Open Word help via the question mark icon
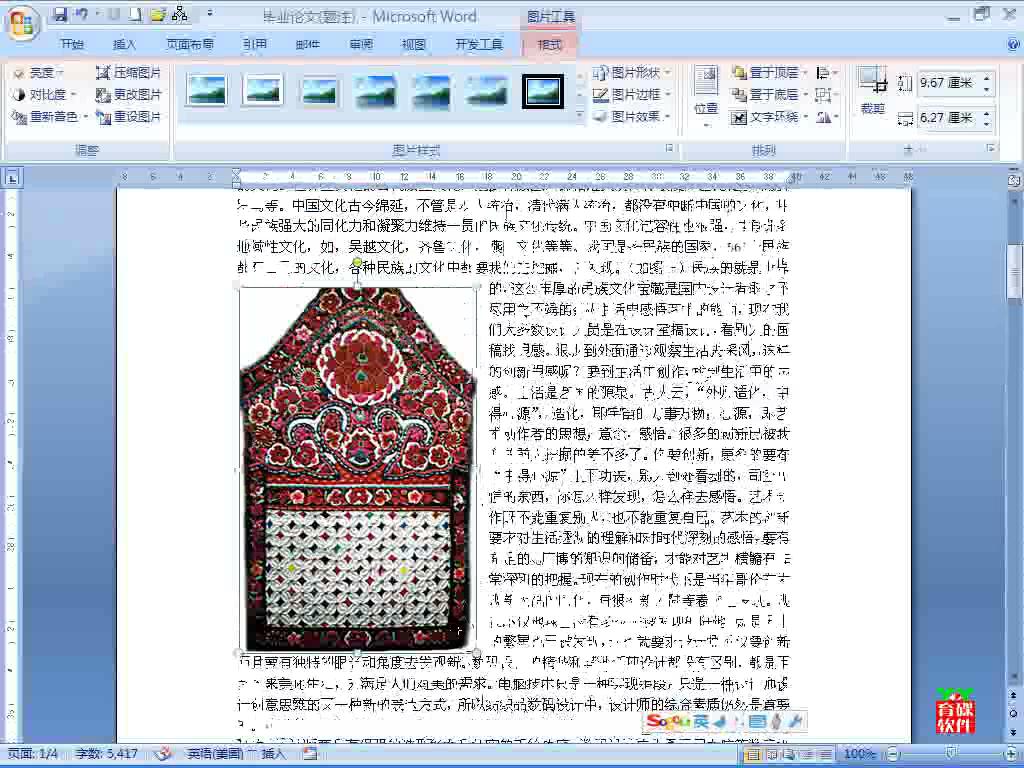This screenshot has height=768, width=1024. [1014, 44]
